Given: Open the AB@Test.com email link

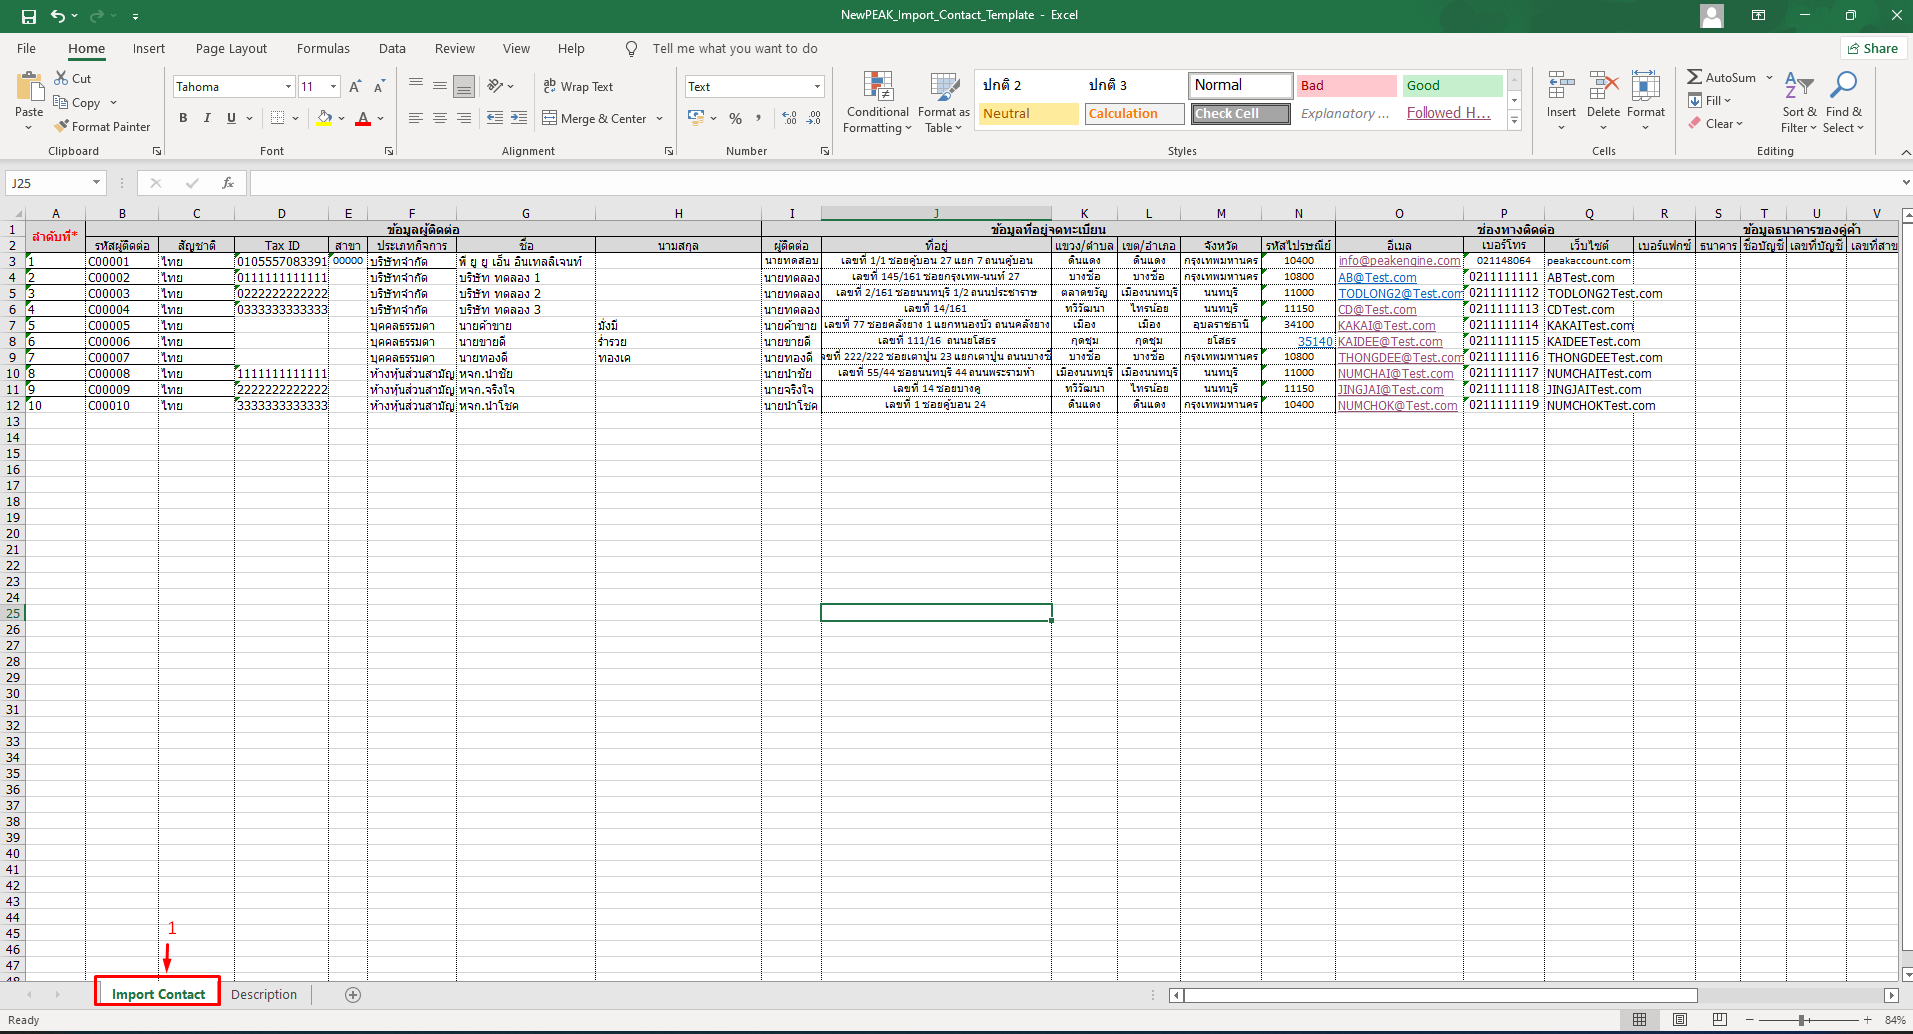Looking at the screenshot, I should click(x=1377, y=278).
